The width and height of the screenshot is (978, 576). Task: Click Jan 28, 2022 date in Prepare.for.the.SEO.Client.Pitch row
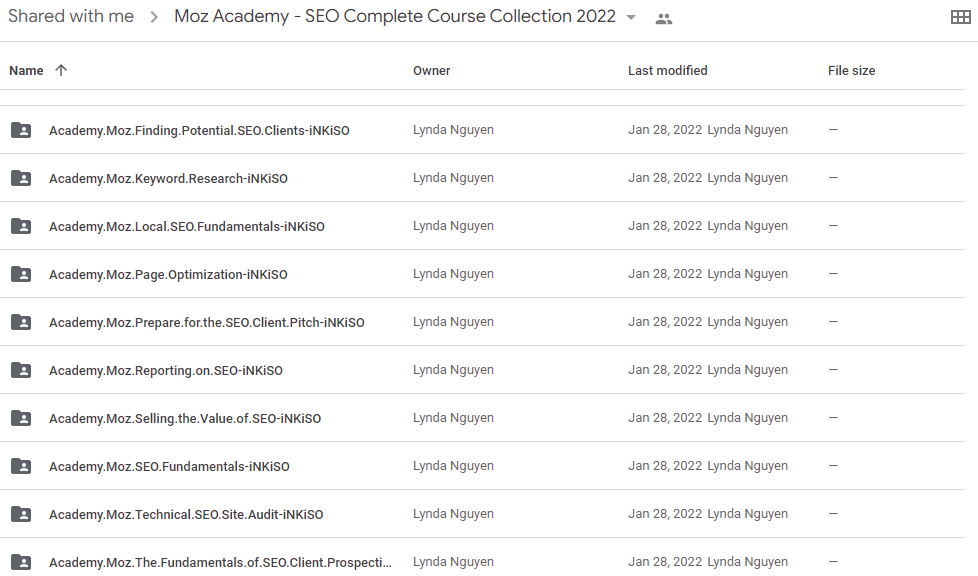[665, 322]
